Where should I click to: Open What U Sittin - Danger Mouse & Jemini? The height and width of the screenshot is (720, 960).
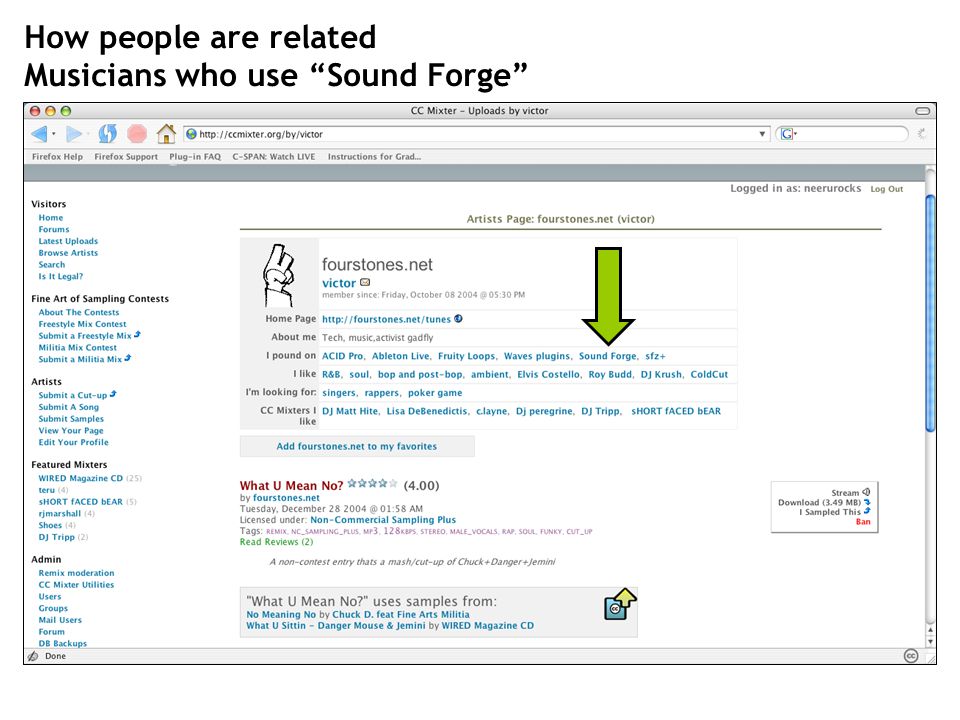[x=336, y=625]
